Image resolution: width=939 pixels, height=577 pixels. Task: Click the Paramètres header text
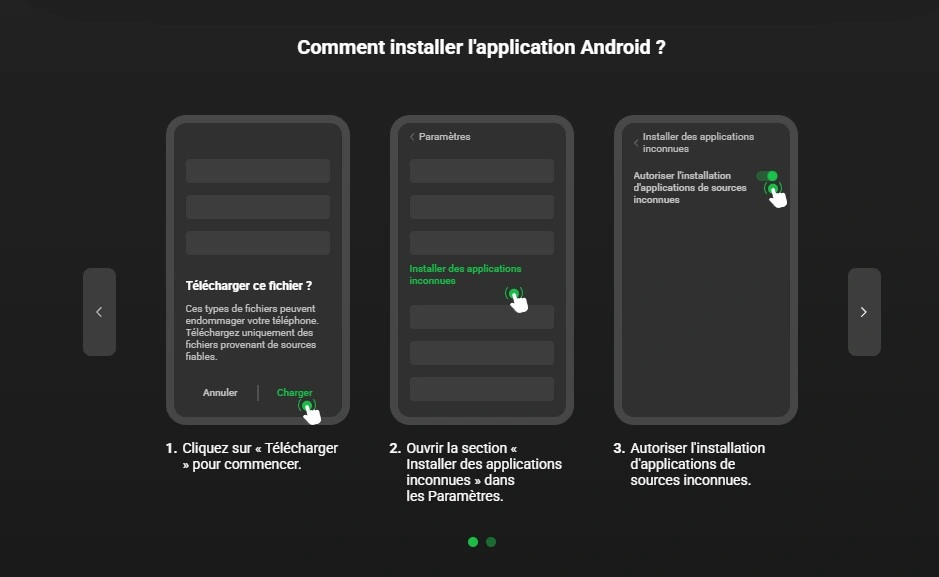coord(444,137)
